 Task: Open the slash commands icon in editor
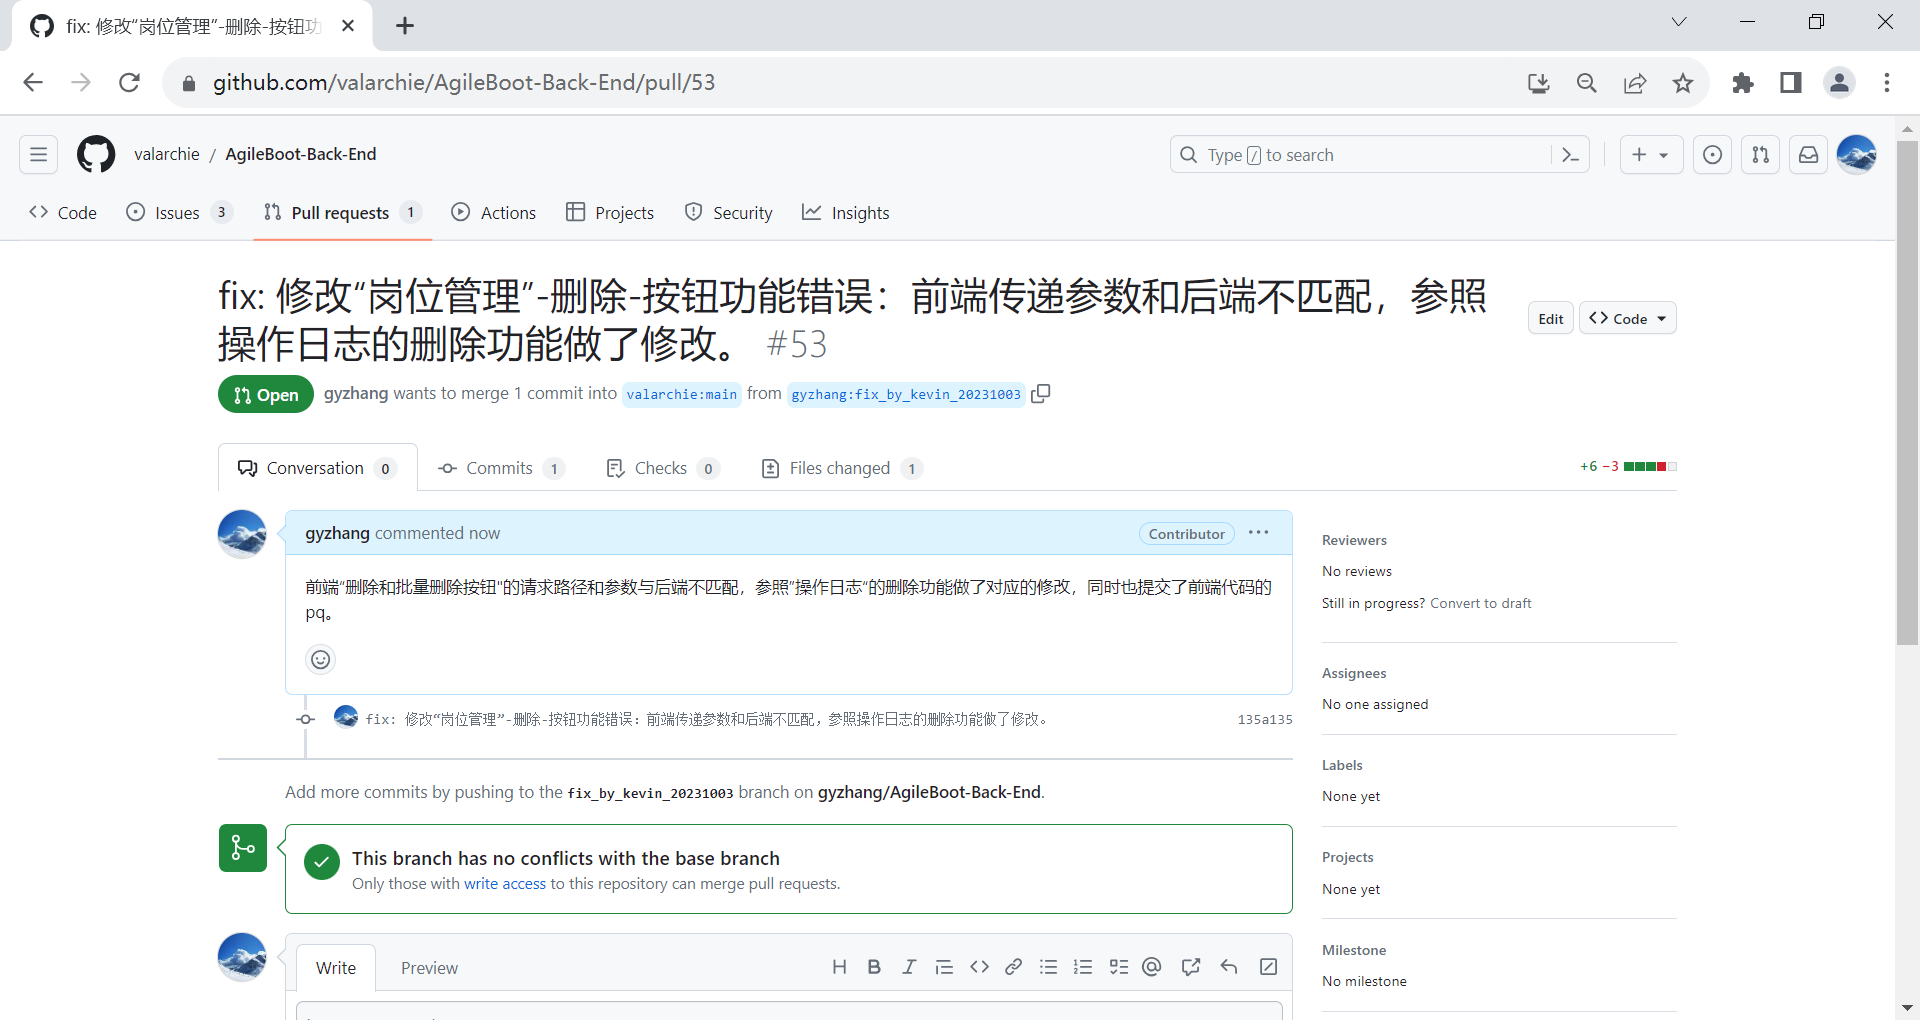point(1268,967)
